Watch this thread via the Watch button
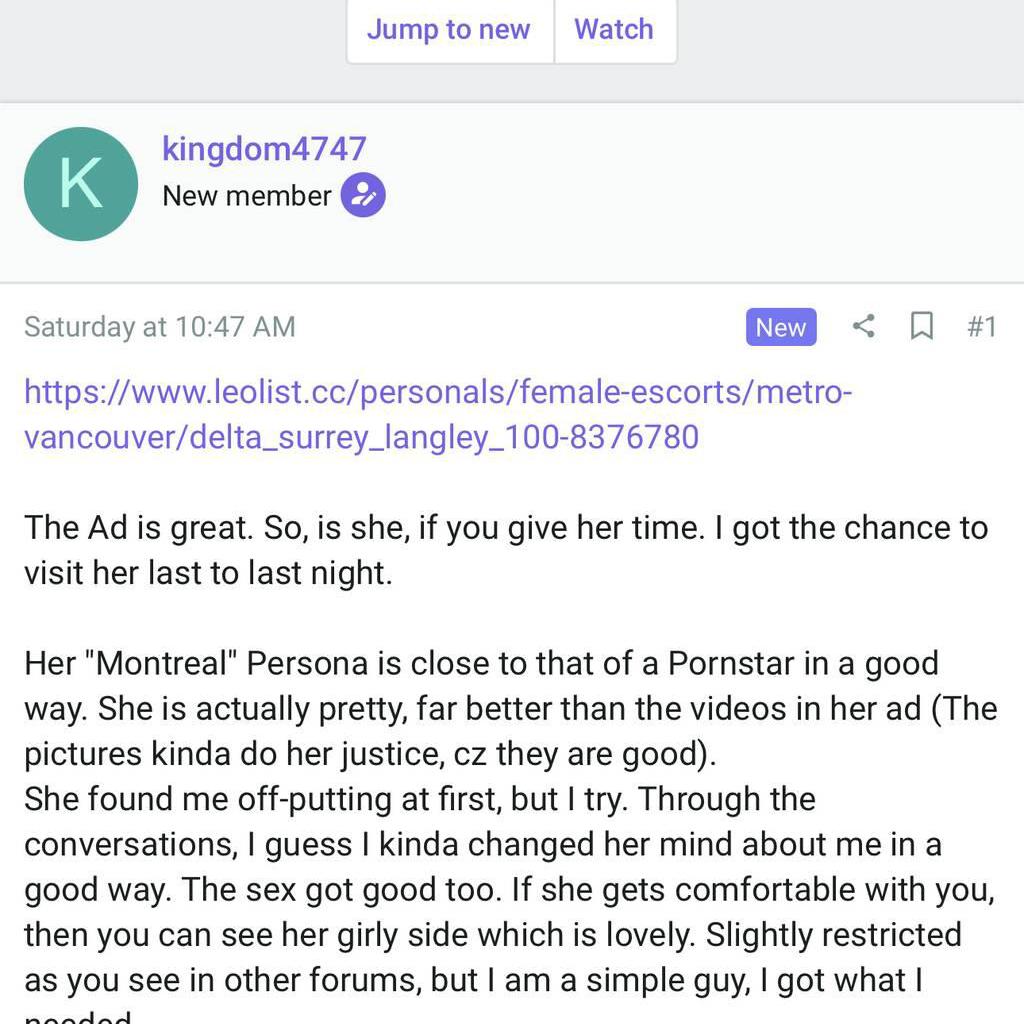This screenshot has height=1024, width=1024. 613,30
